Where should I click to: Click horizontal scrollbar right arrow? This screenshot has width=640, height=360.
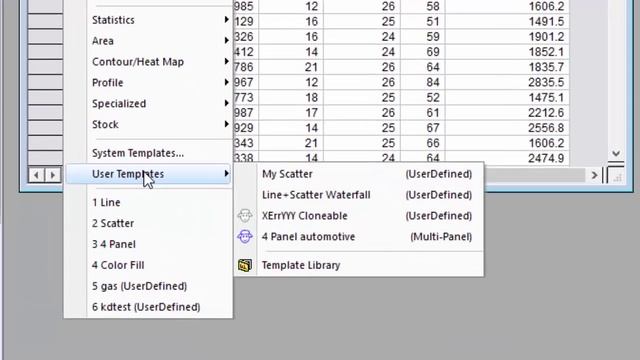pyautogui.click(x=594, y=176)
